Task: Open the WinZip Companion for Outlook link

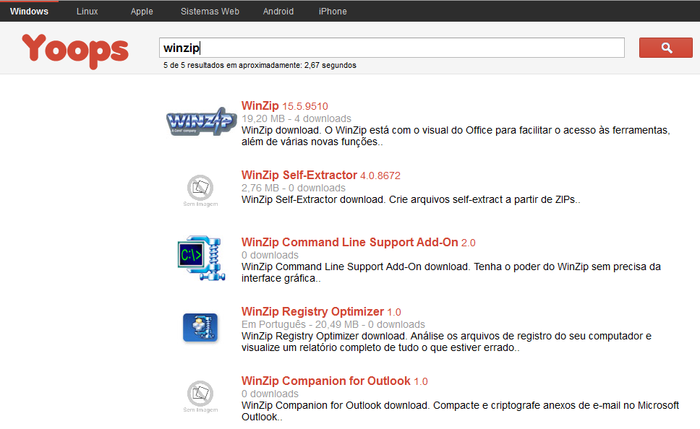Action: tap(334, 381)
